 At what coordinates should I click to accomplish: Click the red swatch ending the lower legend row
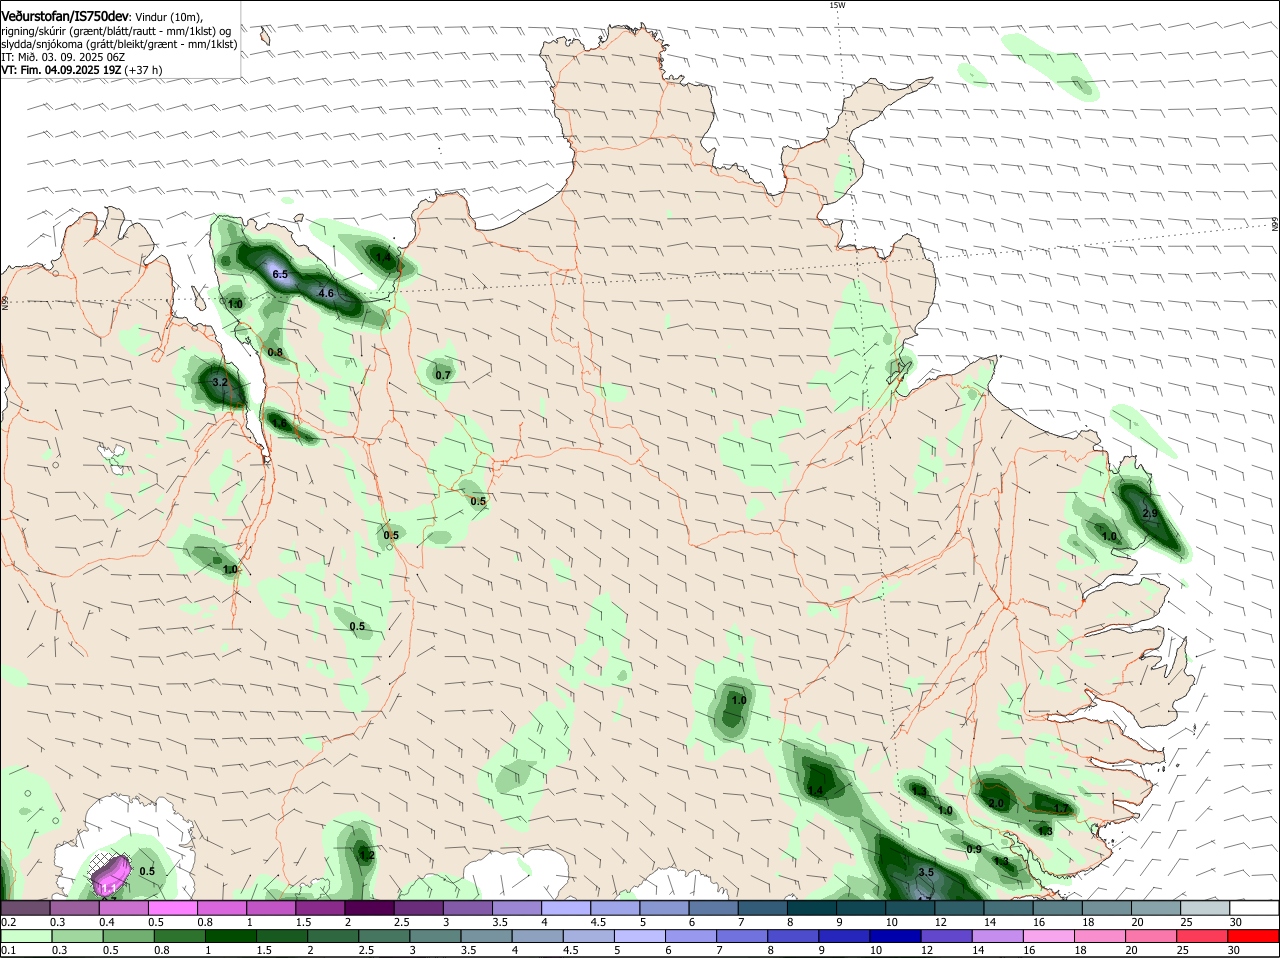pyautogui.click(x=1255, y=935)
